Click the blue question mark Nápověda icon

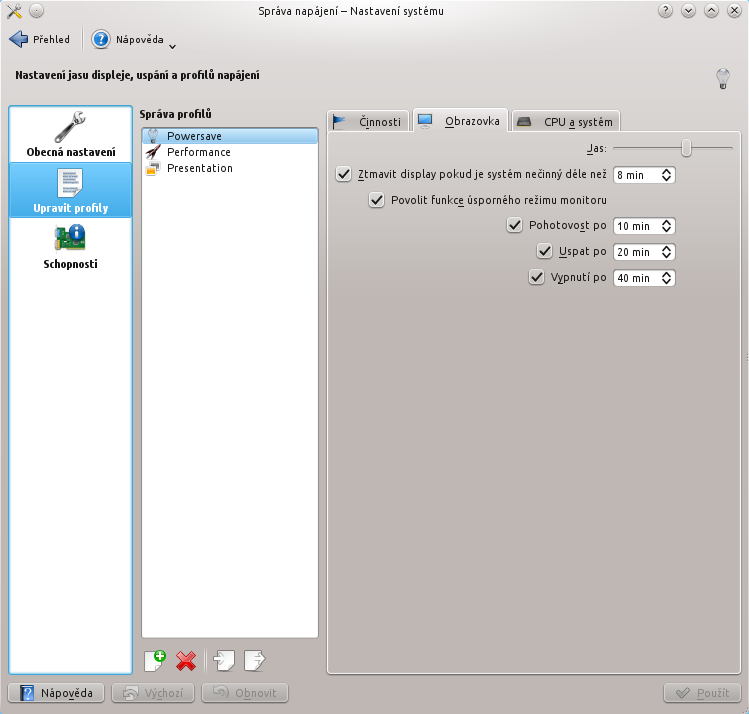[x=101, y=39]
